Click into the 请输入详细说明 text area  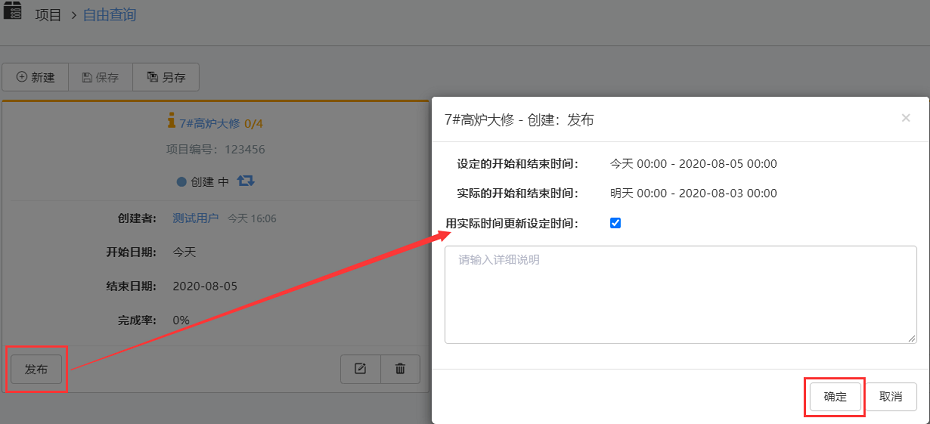point(680,295)
